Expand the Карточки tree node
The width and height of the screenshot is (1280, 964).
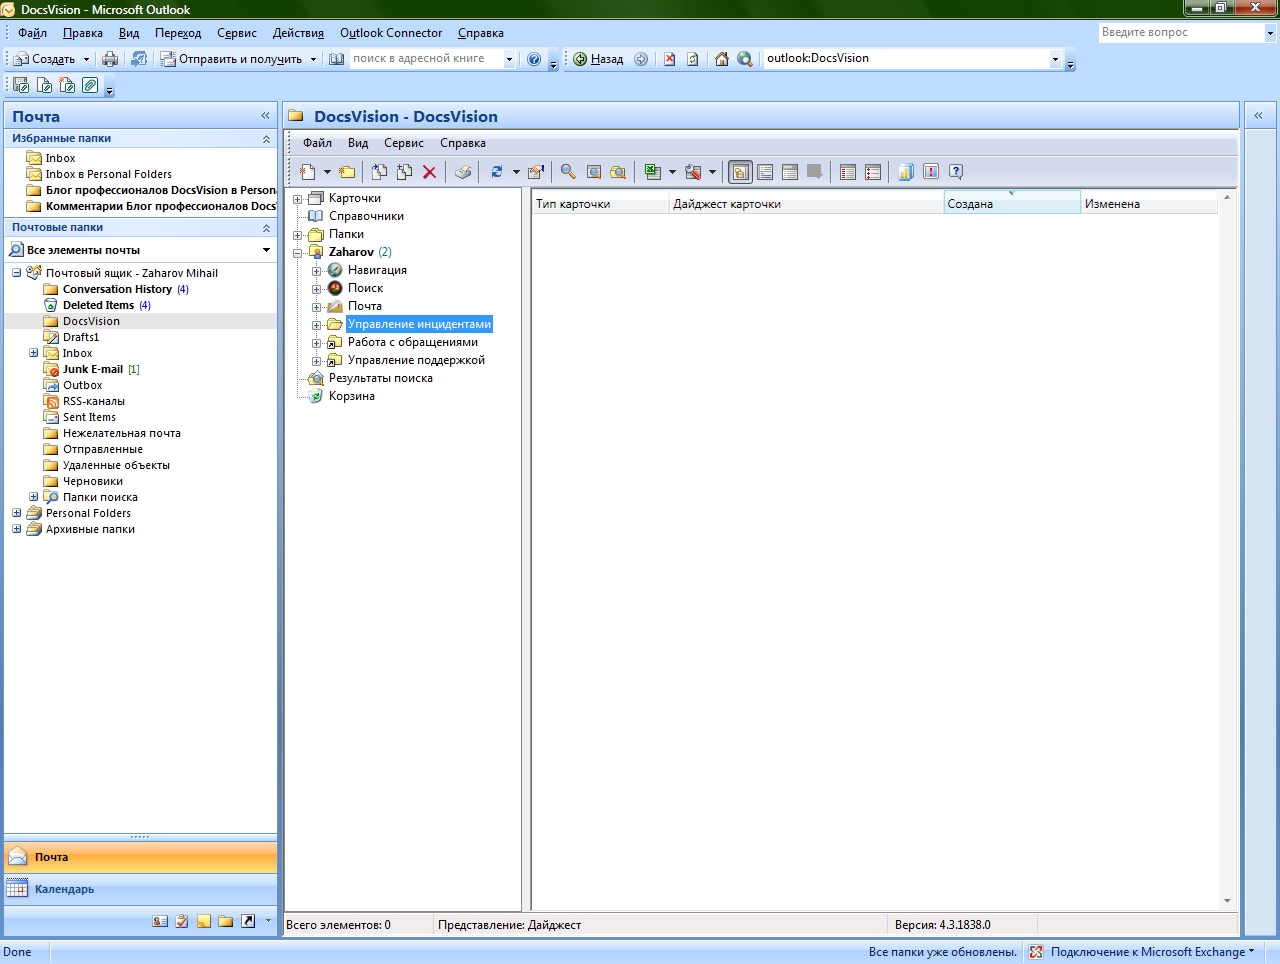pyautogui.click(x=297, y=199)
